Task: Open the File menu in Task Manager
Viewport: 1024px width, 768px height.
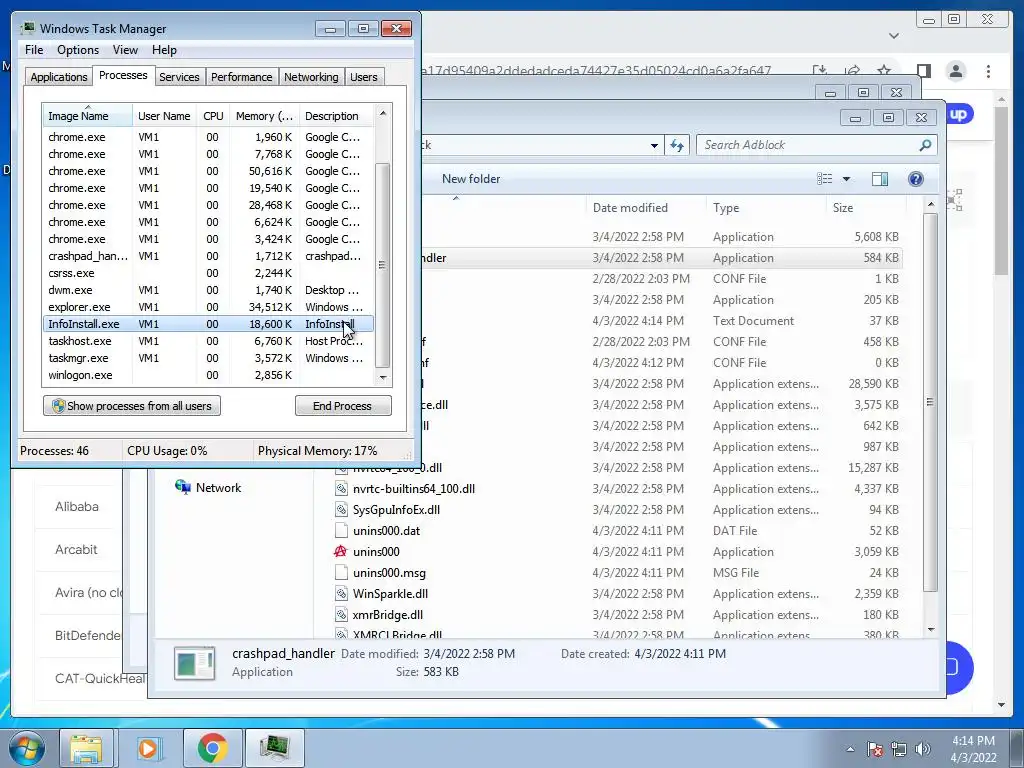Action: 34,50
